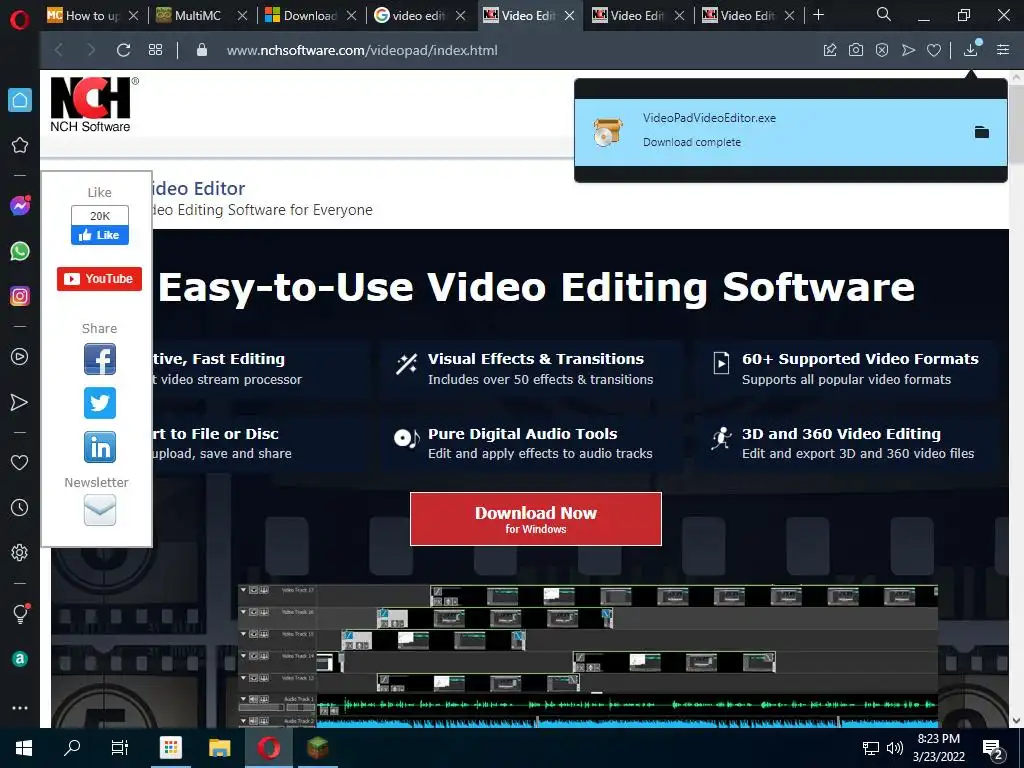This screenshot has height=768, width=1024.
Task: Open the Player sidebar icon
Action: pyautogui.click(x=20, y=357)
